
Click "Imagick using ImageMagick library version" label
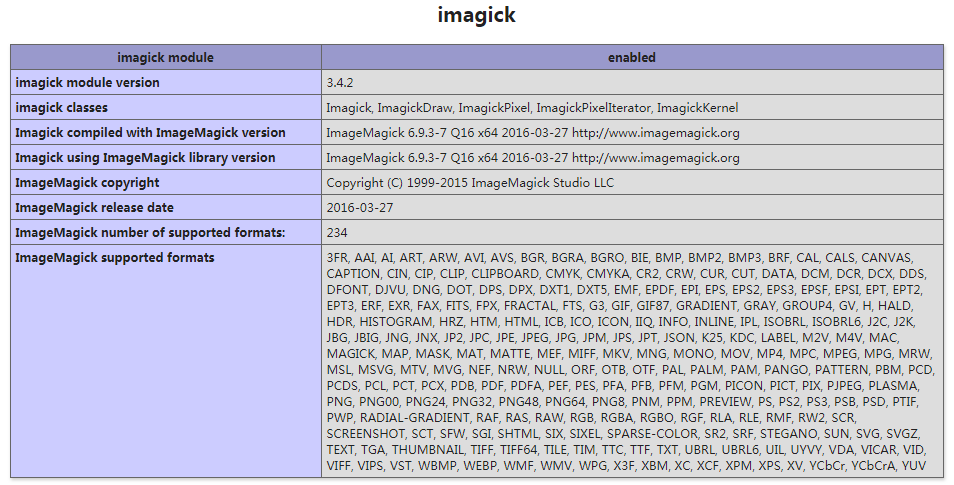(x=145, y=158)
